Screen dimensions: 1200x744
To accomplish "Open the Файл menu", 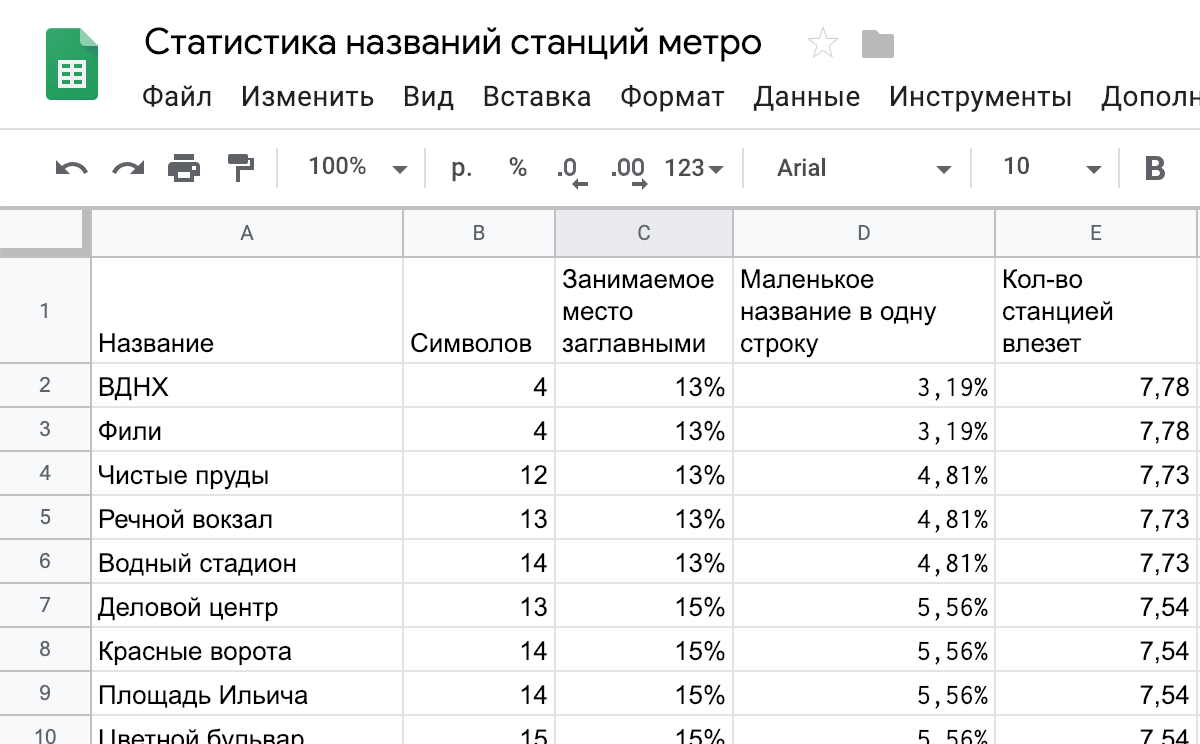I will pos(177,97).
